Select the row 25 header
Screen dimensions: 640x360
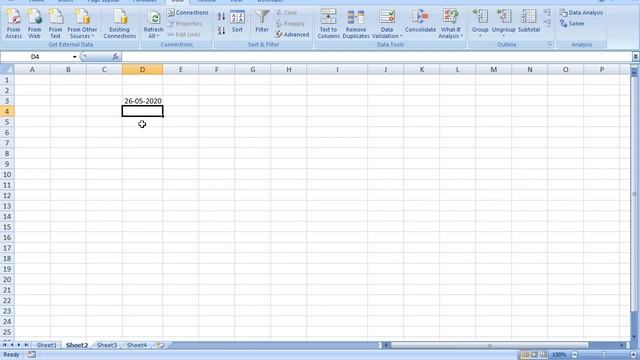(7, 332)
